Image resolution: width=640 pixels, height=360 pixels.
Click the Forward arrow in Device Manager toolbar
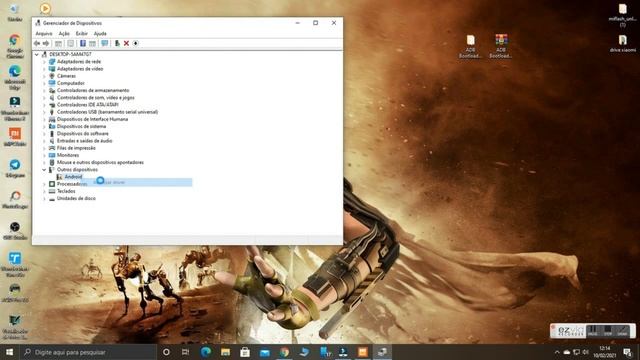46,43
